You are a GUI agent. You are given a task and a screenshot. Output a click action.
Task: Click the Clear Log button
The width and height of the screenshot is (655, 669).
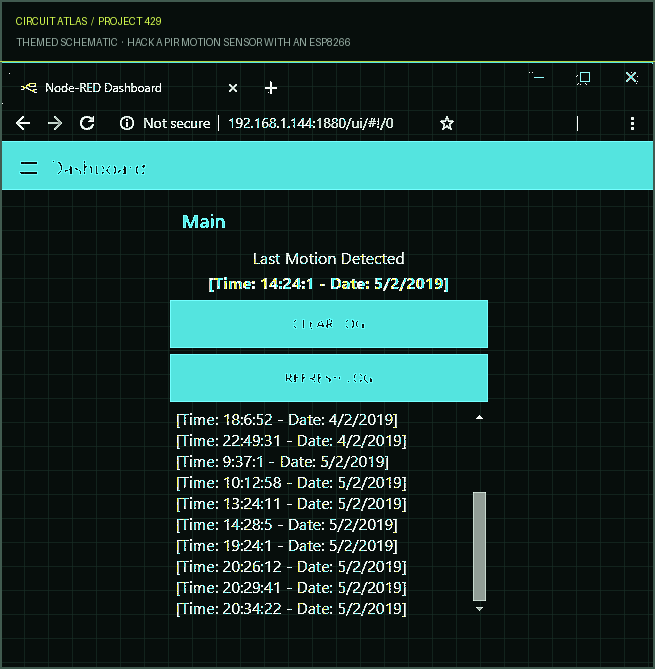(329, 324)
